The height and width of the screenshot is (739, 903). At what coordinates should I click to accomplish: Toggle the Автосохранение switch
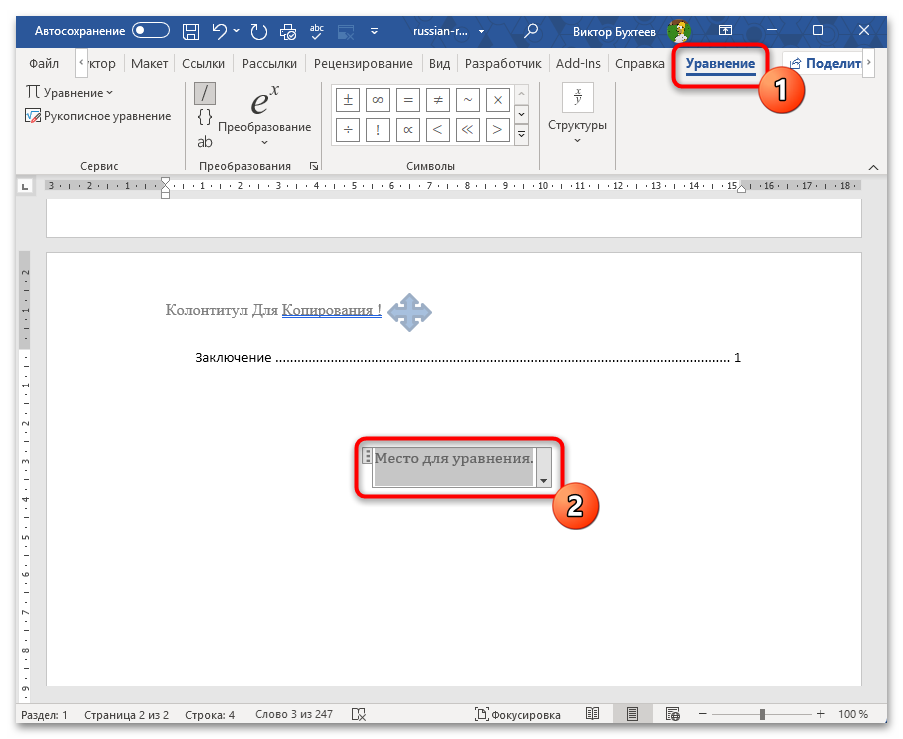click(x=151, y=31)
